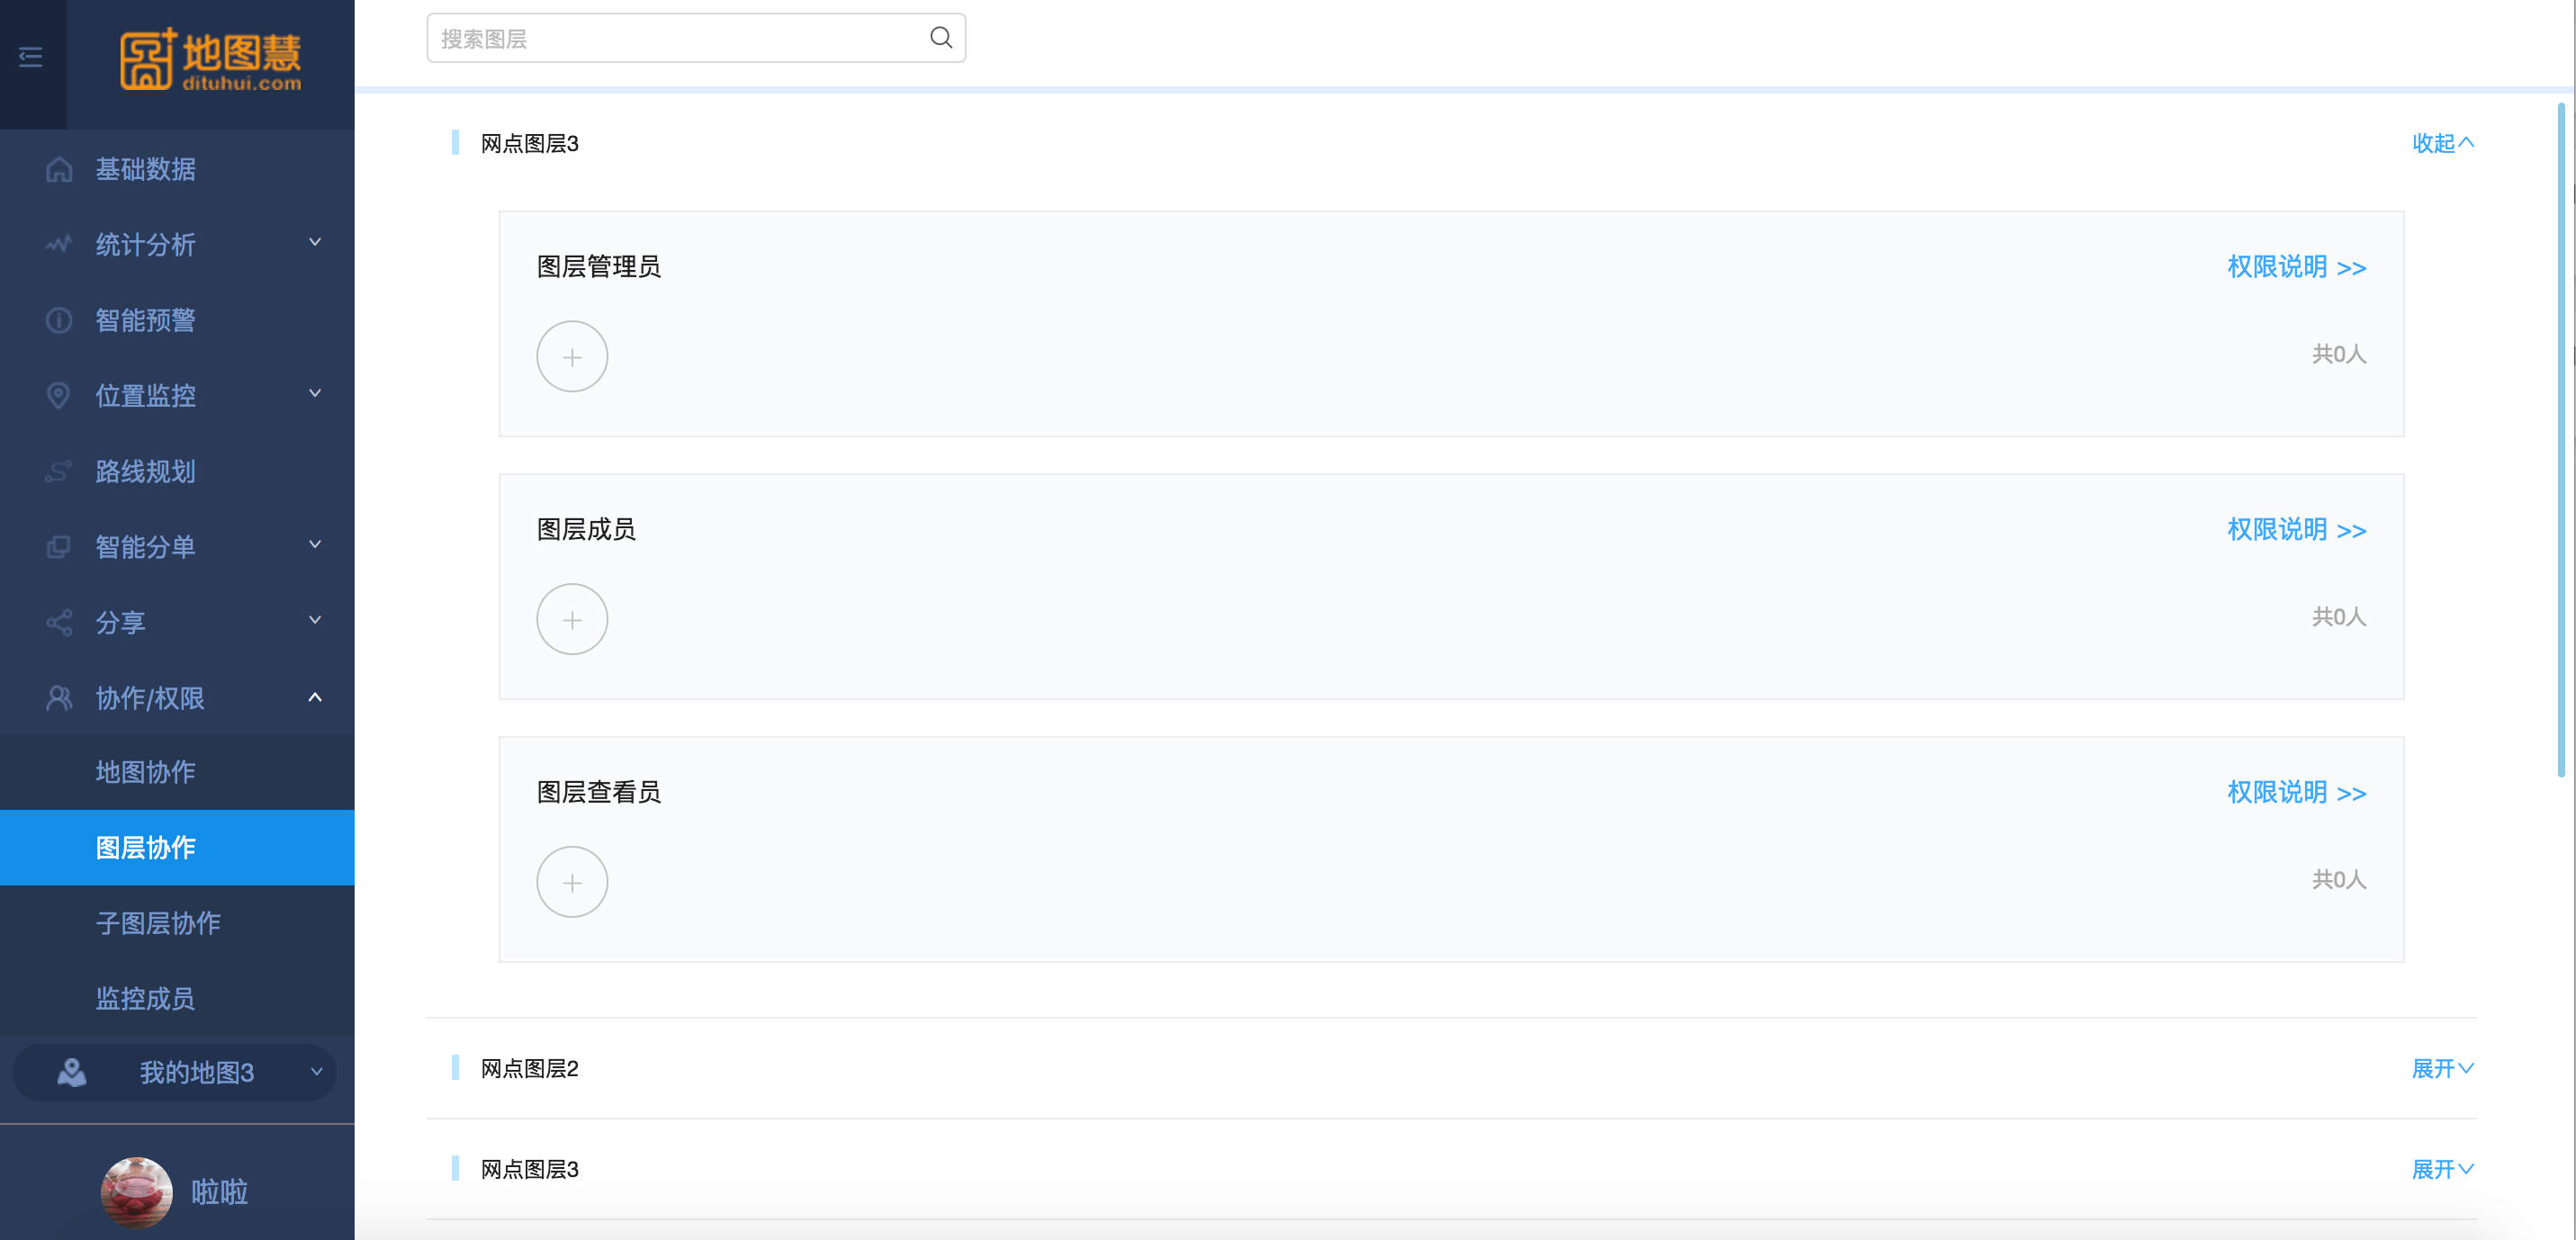2576x1240 pixels.
Task: Click the 位置监控 location pin icon
Action: [x=59, y=396]
